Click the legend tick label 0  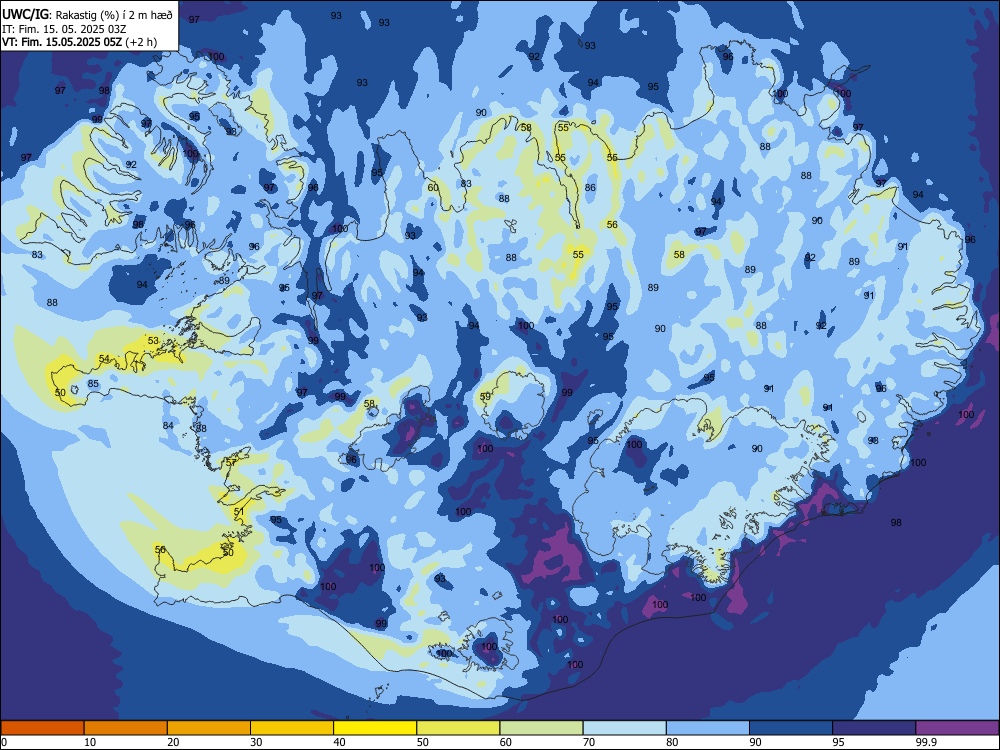(4, 742)
